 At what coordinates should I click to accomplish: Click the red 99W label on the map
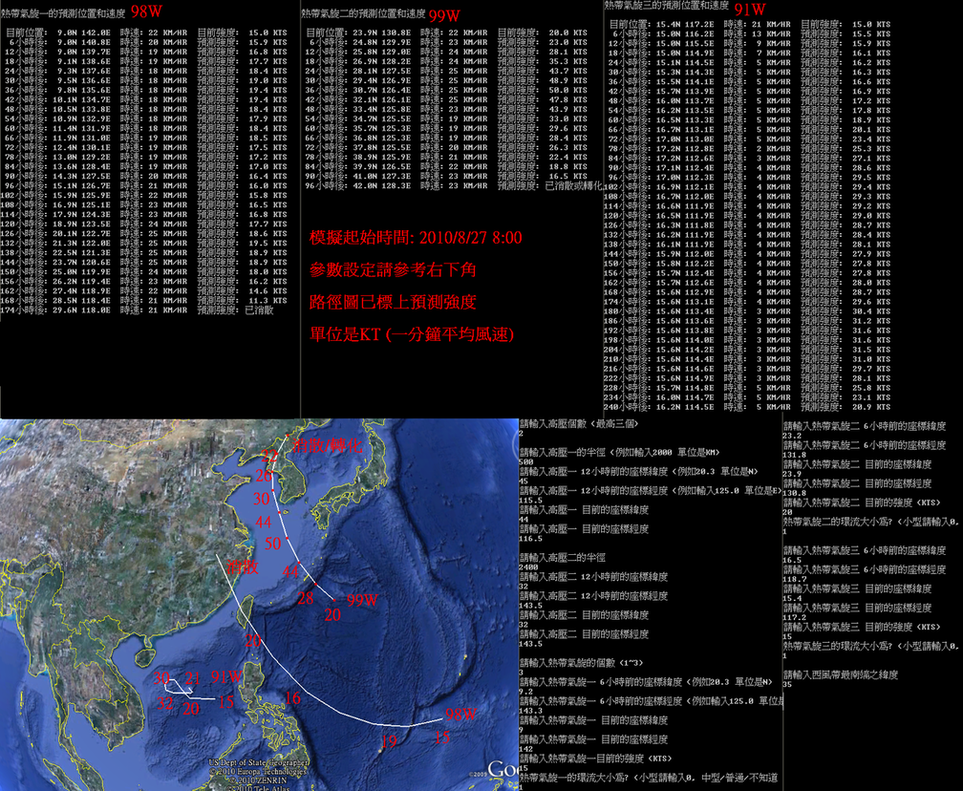click(361, 600)
